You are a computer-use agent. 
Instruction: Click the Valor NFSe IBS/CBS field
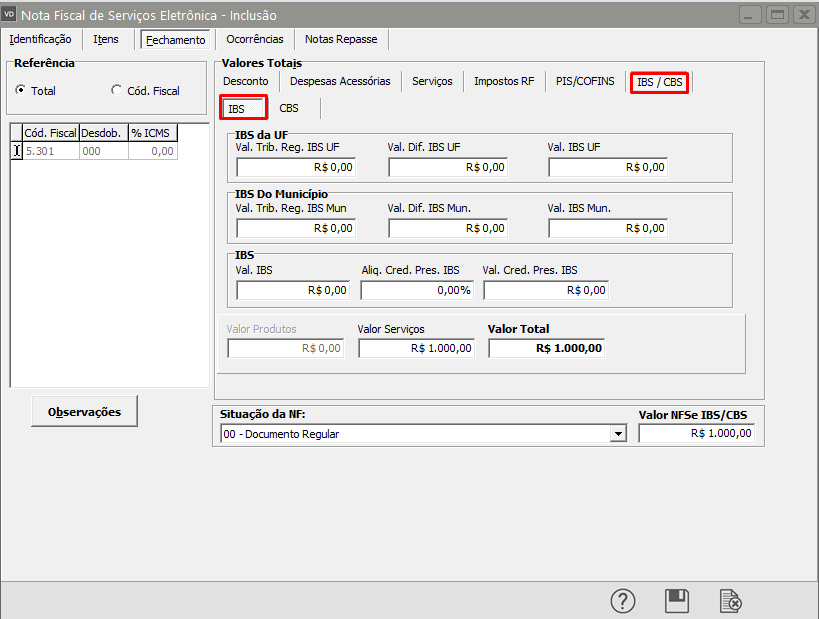click(x=696, y=434)
